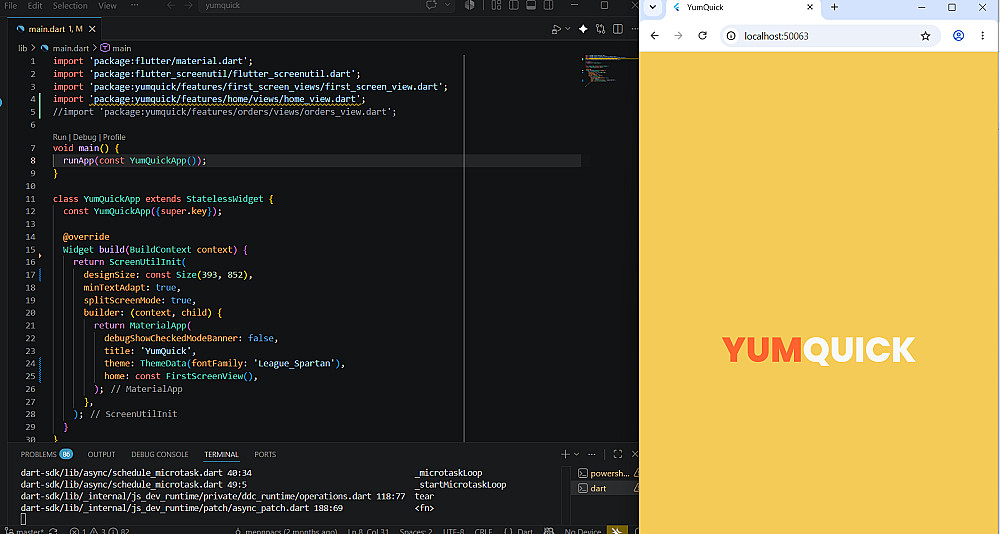
Task: Click the minimap code preview
Action: click(x=609, y=69)
